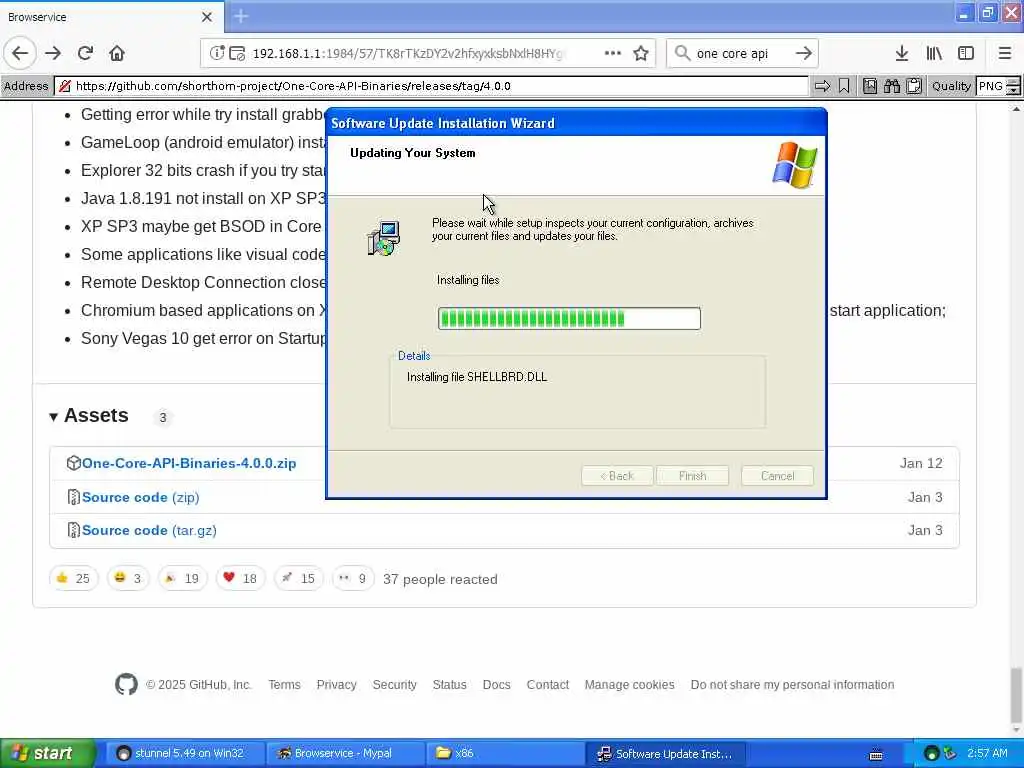This screenshot has height=768, width=1024.
Task: Click the search magnifier icon
Action: click(x=682, y=53)
